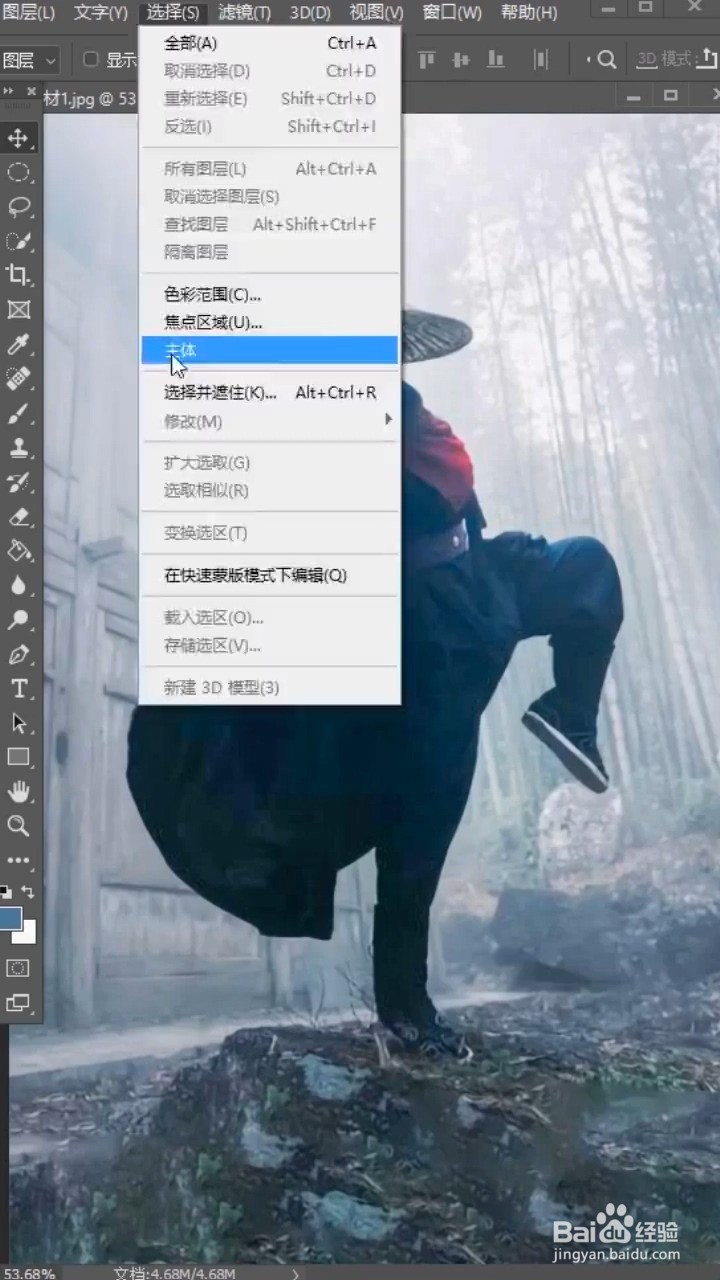
Task: Swap foreground and background colors
Action: click(x=28, y=891)
